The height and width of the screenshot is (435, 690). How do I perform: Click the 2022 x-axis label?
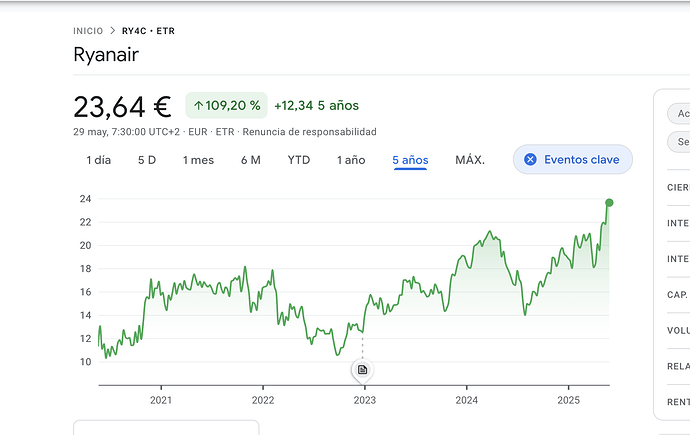pyautogui.click(x=263, y=400)
